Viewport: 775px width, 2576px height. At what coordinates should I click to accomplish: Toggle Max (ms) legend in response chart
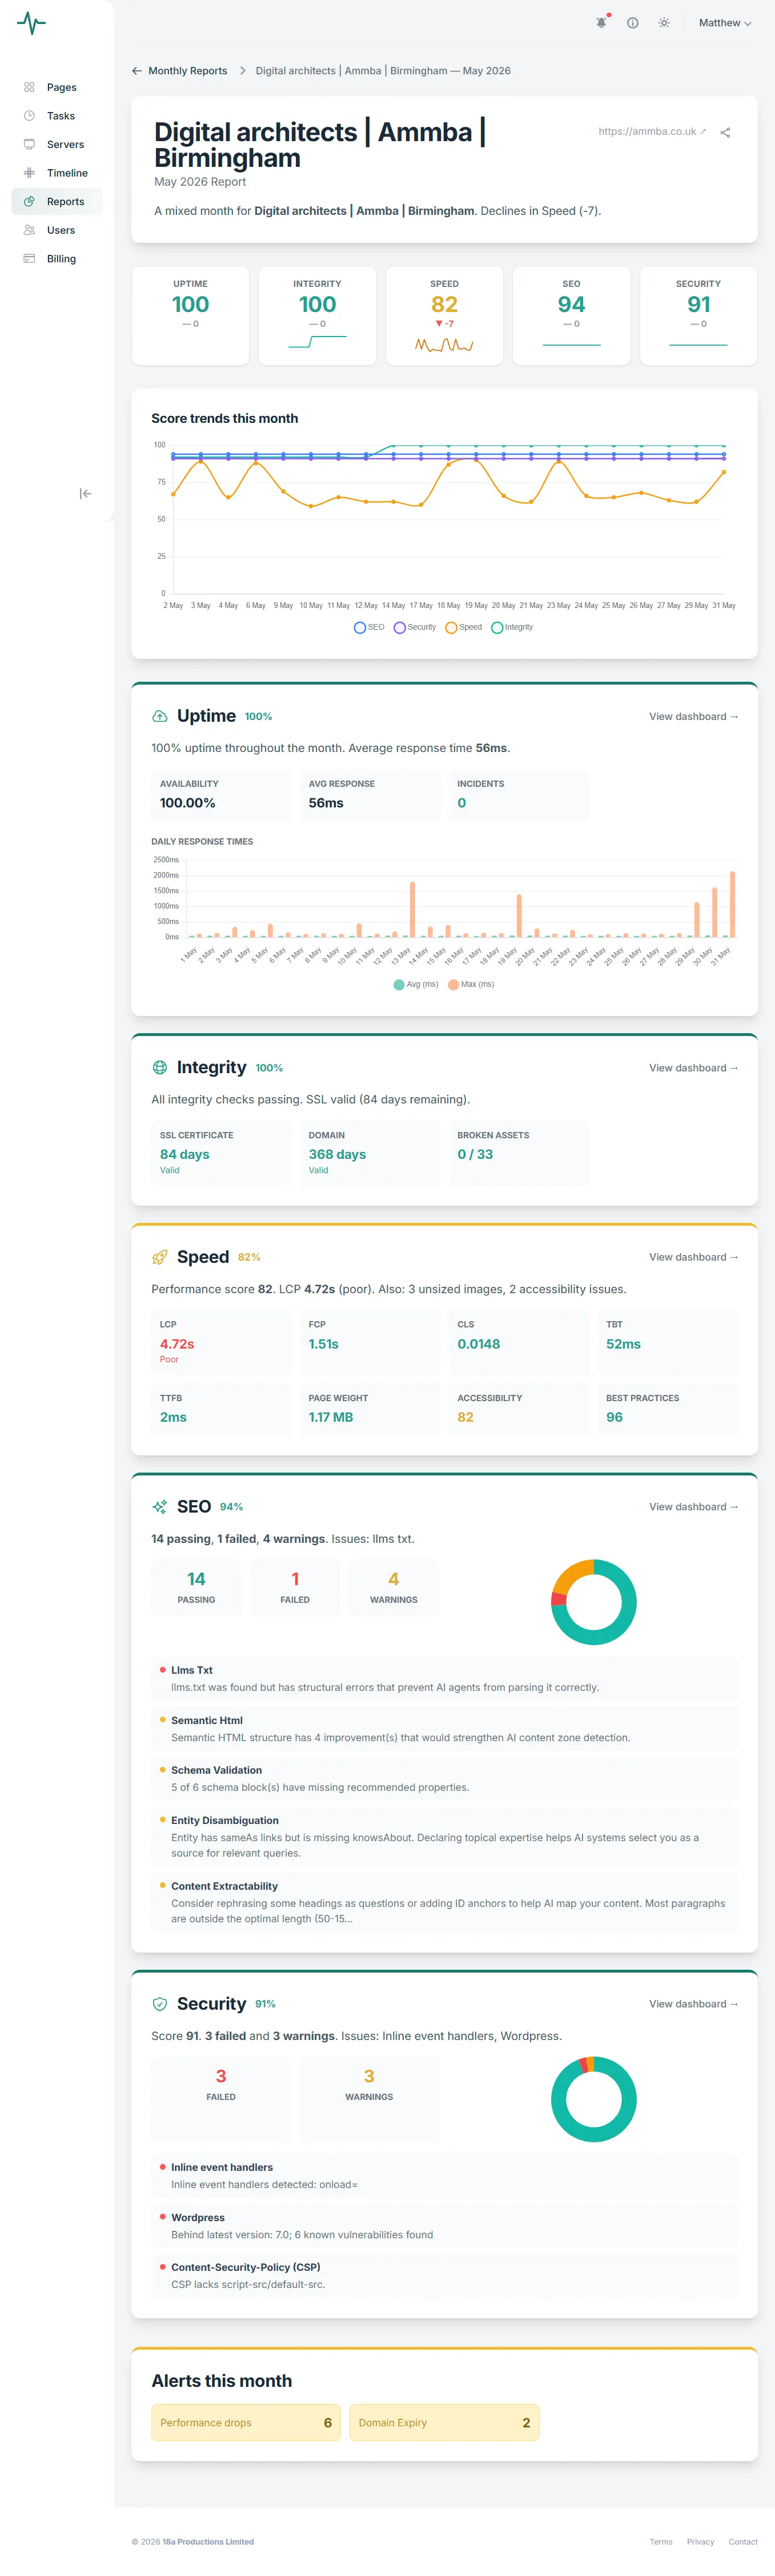click(x=471, y=985)
